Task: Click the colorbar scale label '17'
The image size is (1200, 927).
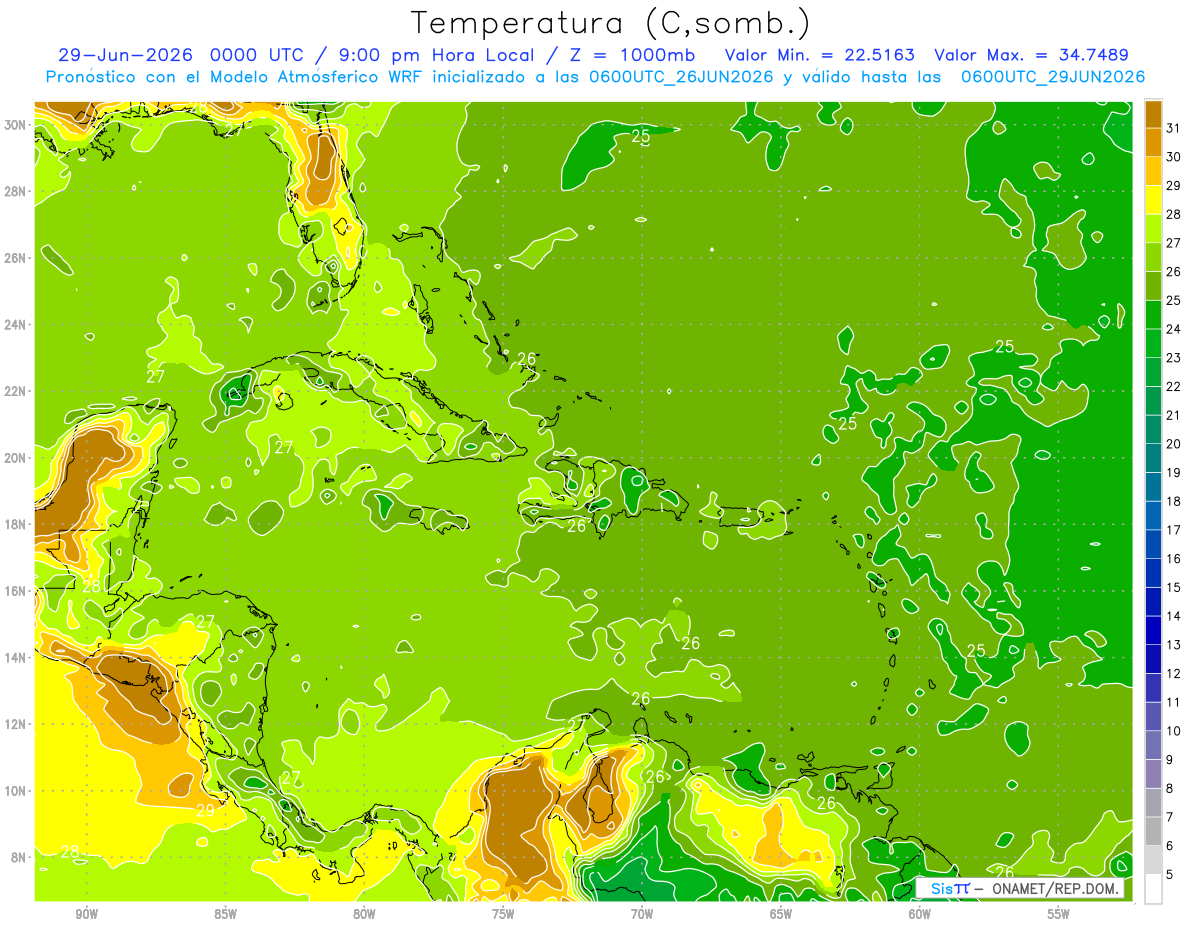Action: coord(1173,530)
